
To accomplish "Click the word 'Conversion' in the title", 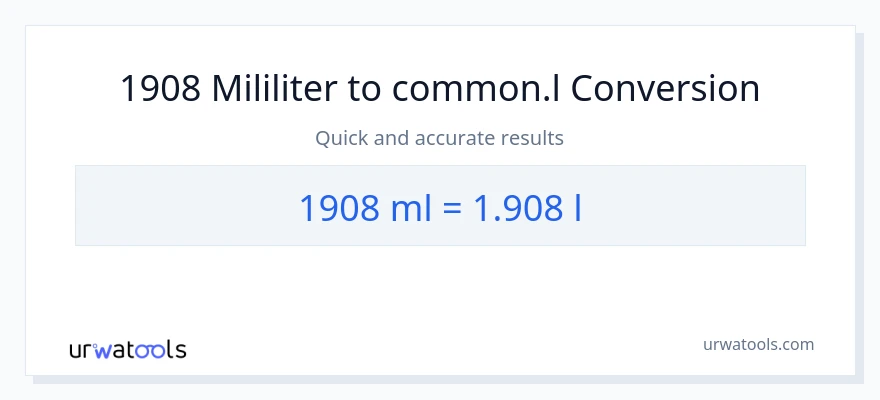I will 665,89.
